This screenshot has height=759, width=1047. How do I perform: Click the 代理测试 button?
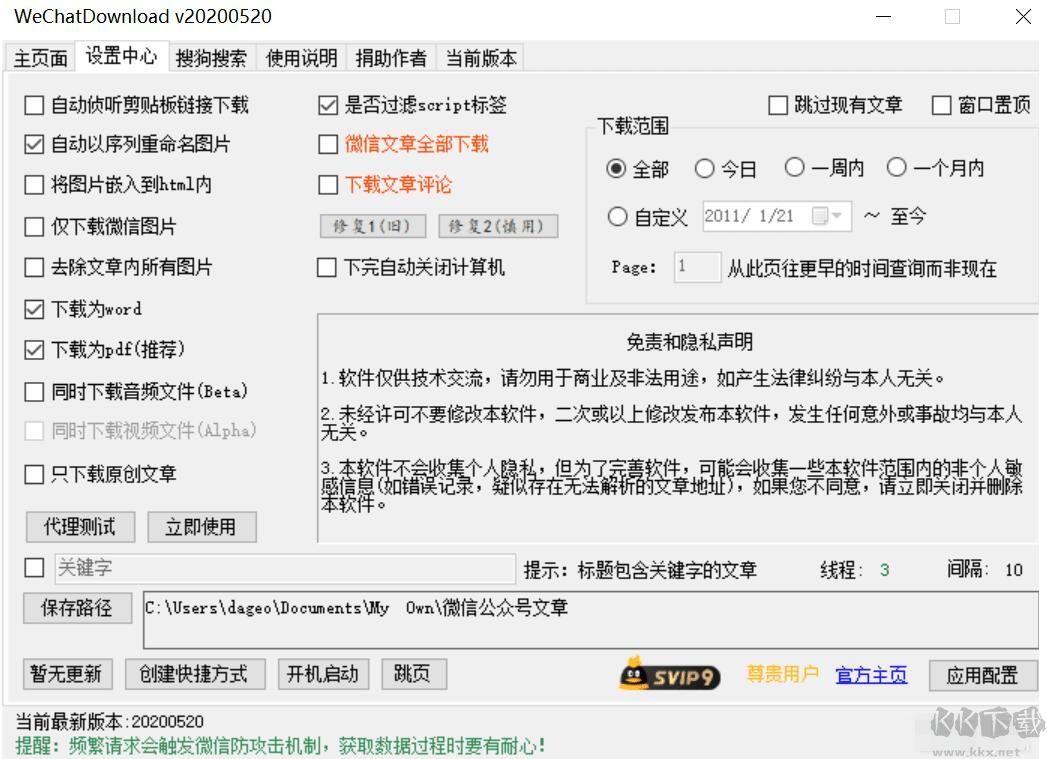80,527
